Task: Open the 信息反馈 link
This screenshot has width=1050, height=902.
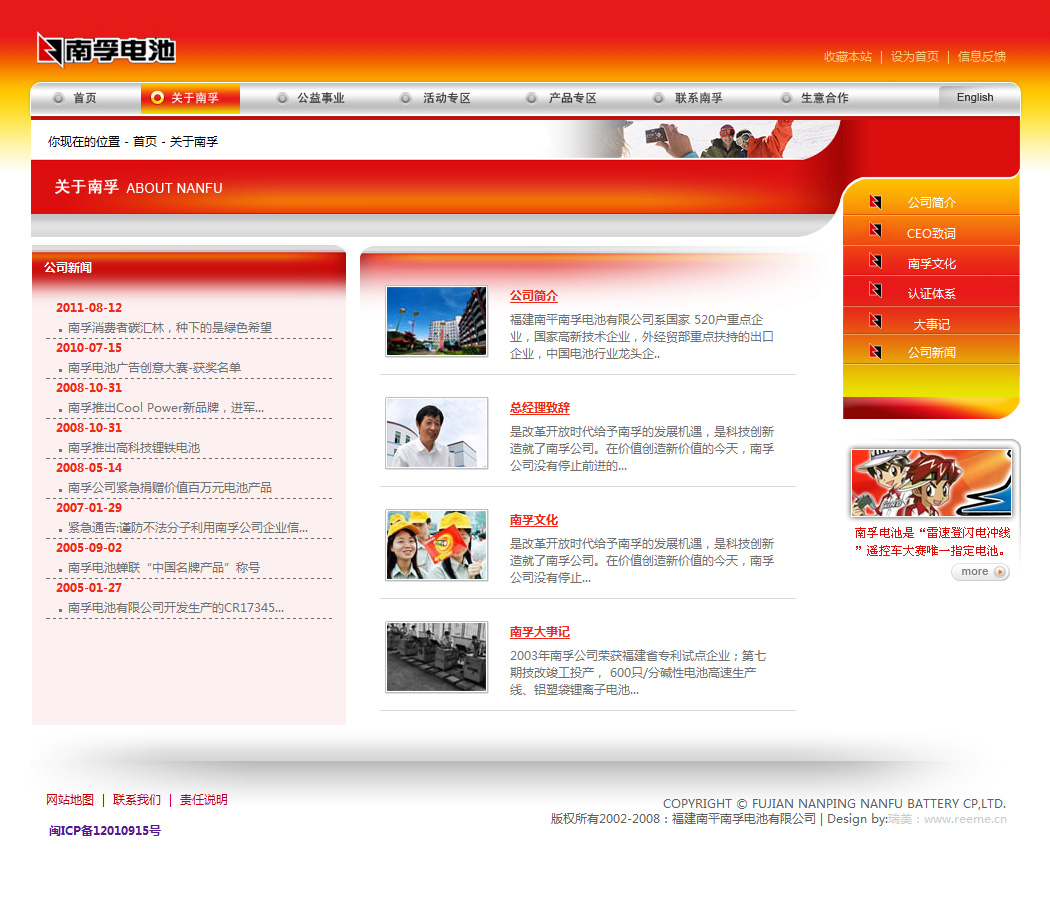Action: coord(982,57)
